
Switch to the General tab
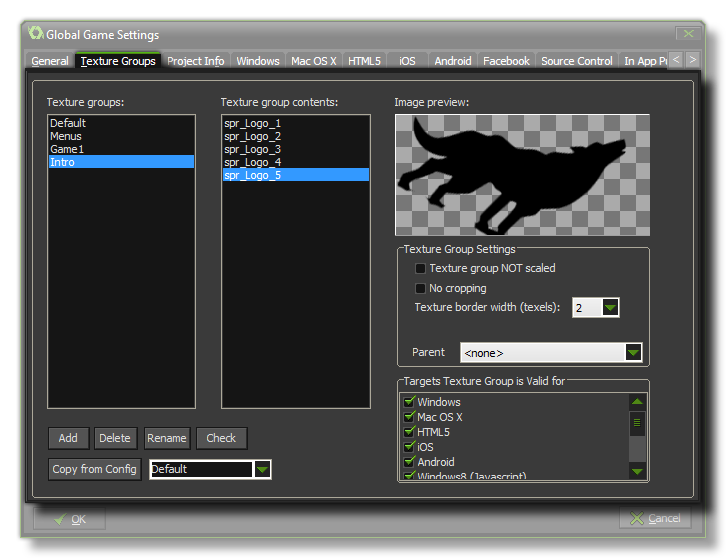point(50,61)
